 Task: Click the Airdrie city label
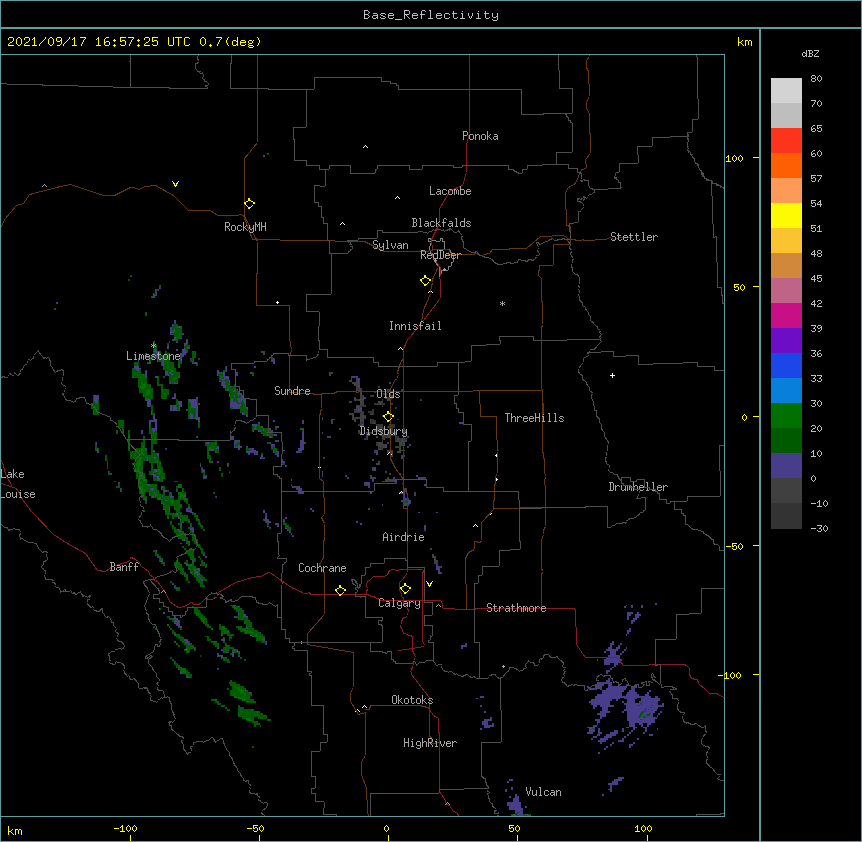click(404, 537)
